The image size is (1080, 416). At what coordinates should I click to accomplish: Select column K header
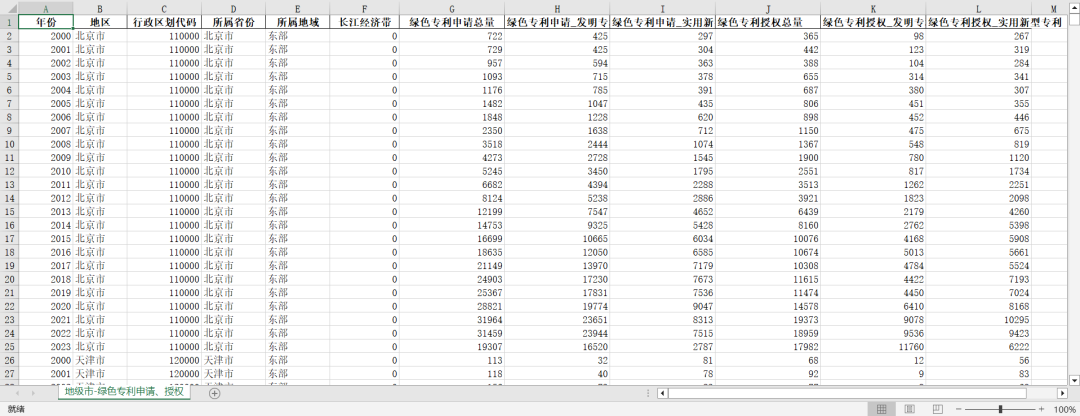click(x=873, y=9)
